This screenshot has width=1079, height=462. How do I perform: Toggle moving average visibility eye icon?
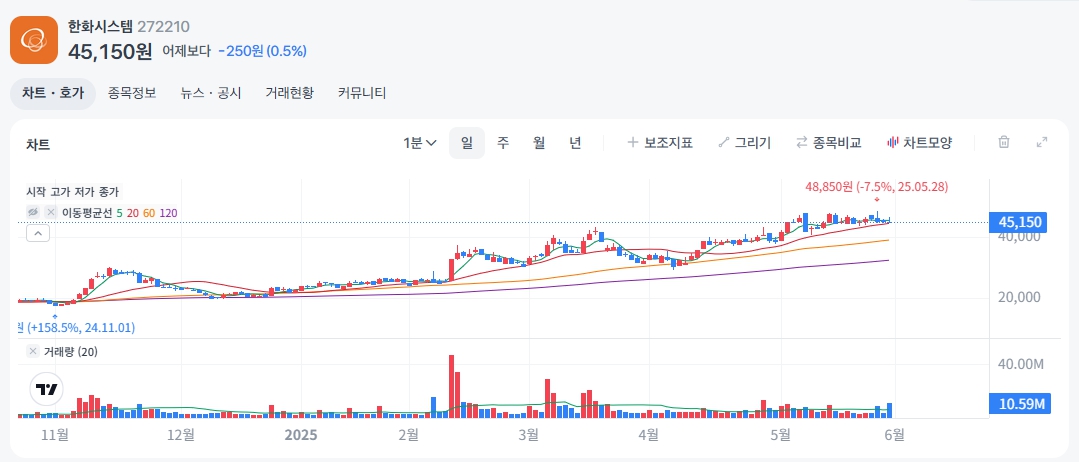point(32,213)
